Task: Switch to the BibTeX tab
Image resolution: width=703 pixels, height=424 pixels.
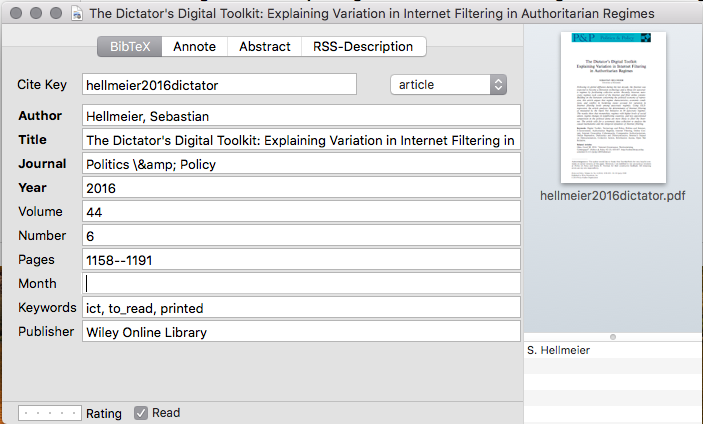Action: 130,47
